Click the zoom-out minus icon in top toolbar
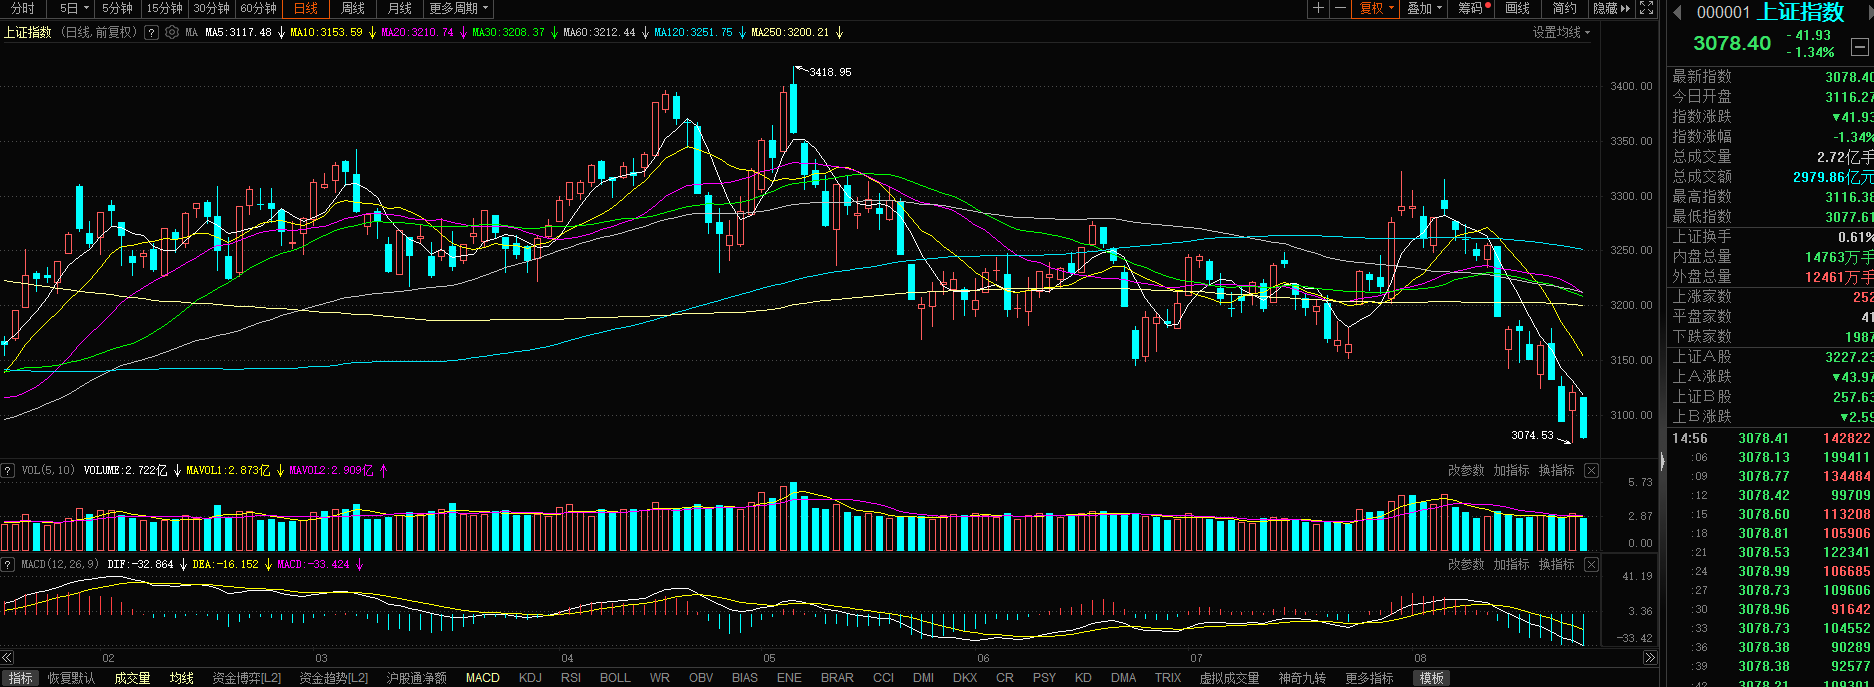1874x687 pixels. pyautogui.click(x=1340, y=8)
